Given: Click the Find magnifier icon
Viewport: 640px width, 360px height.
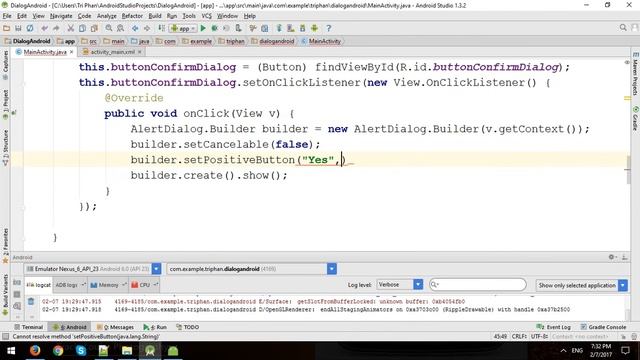Looking at the screenshot, I should [x=109, y=28].
